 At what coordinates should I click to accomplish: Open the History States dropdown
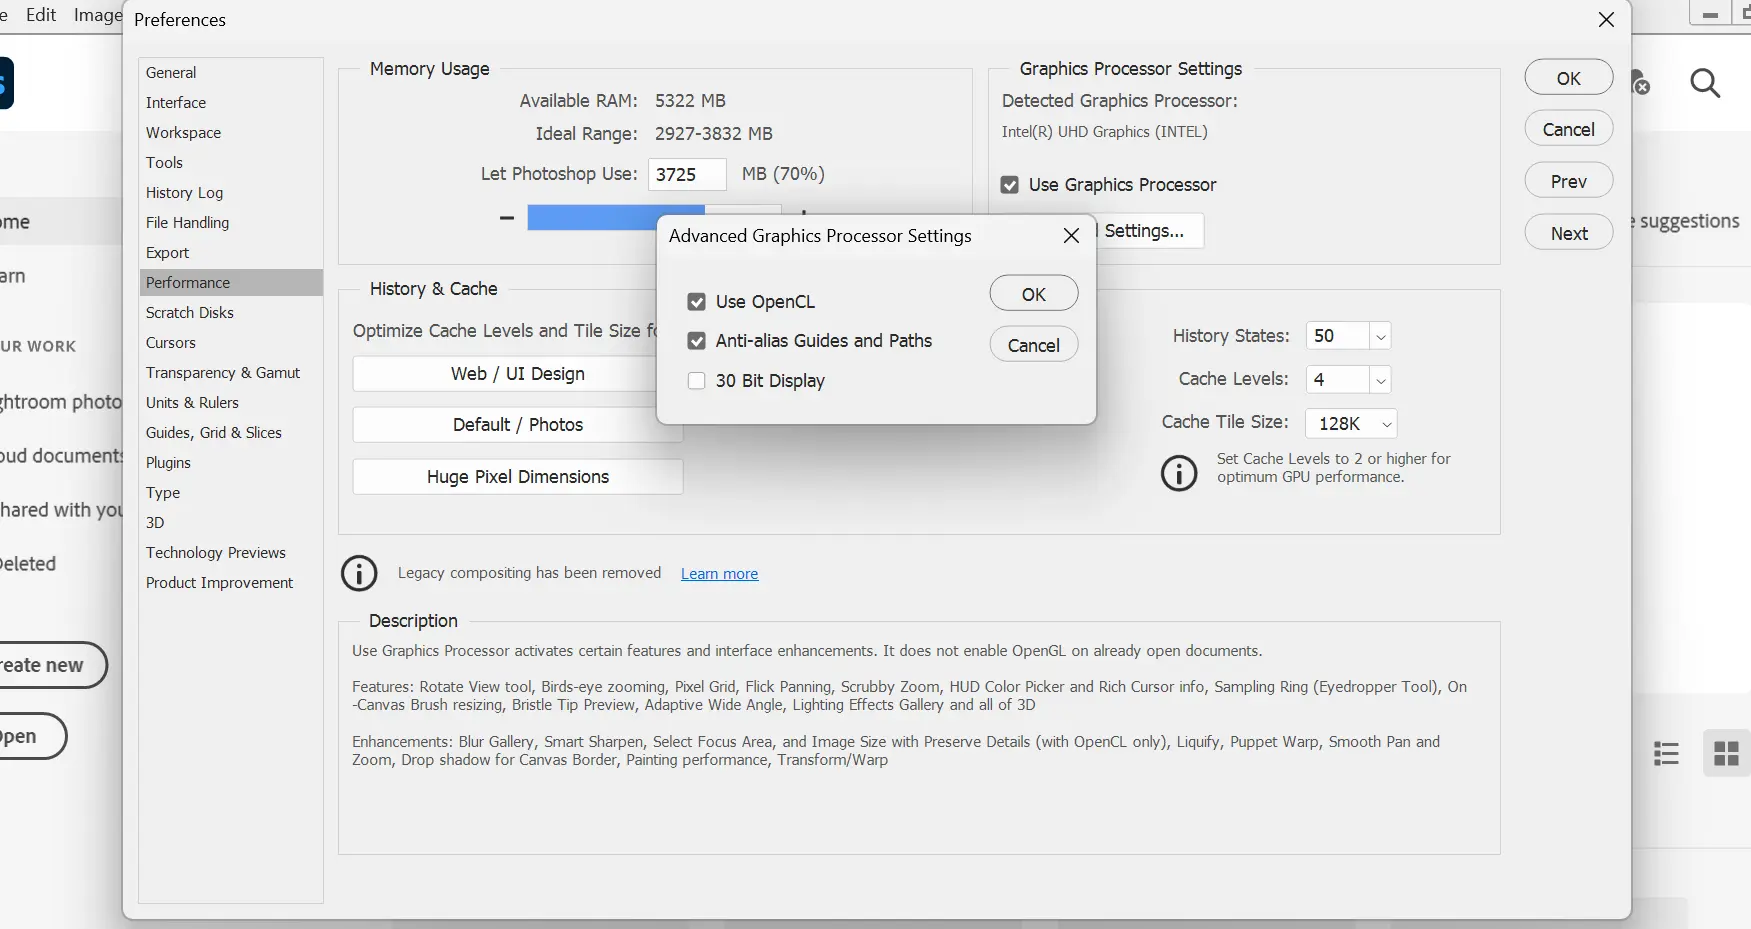click(x=1381, y=336)
